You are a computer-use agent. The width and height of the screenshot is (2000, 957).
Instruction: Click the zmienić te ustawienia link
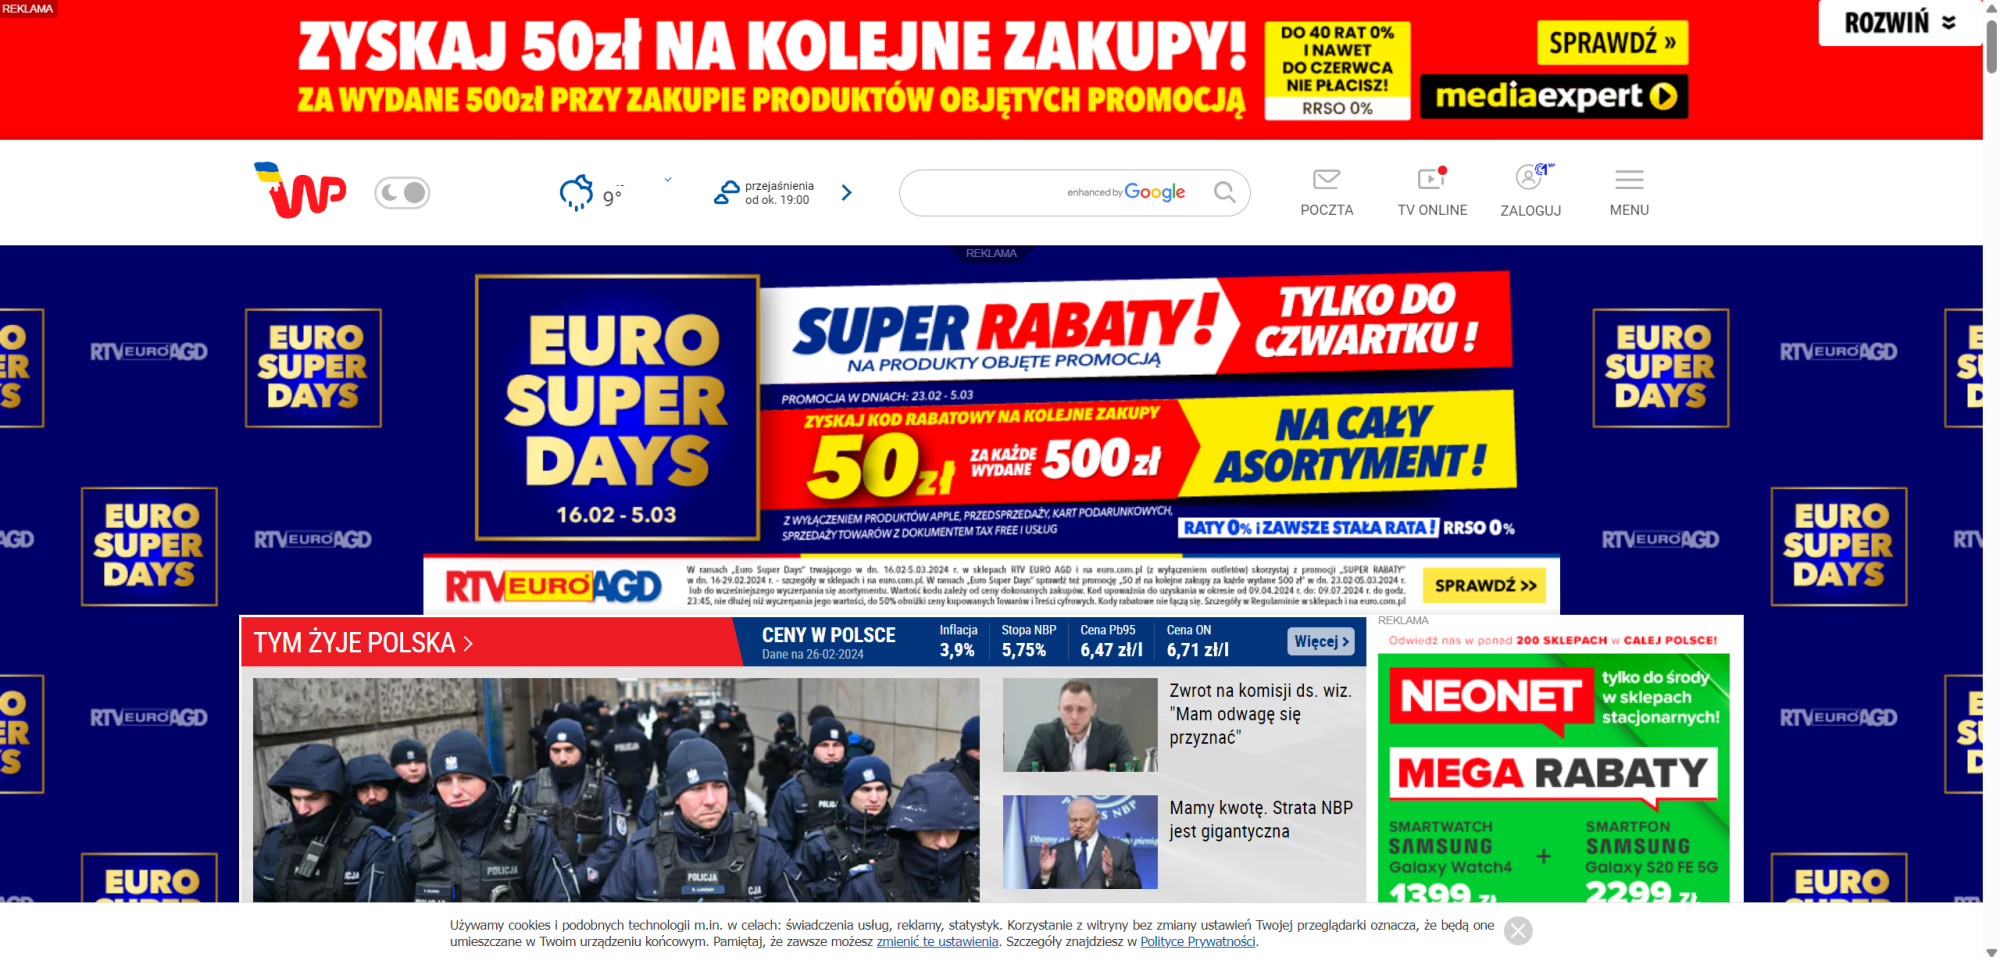tap(937, 941)
